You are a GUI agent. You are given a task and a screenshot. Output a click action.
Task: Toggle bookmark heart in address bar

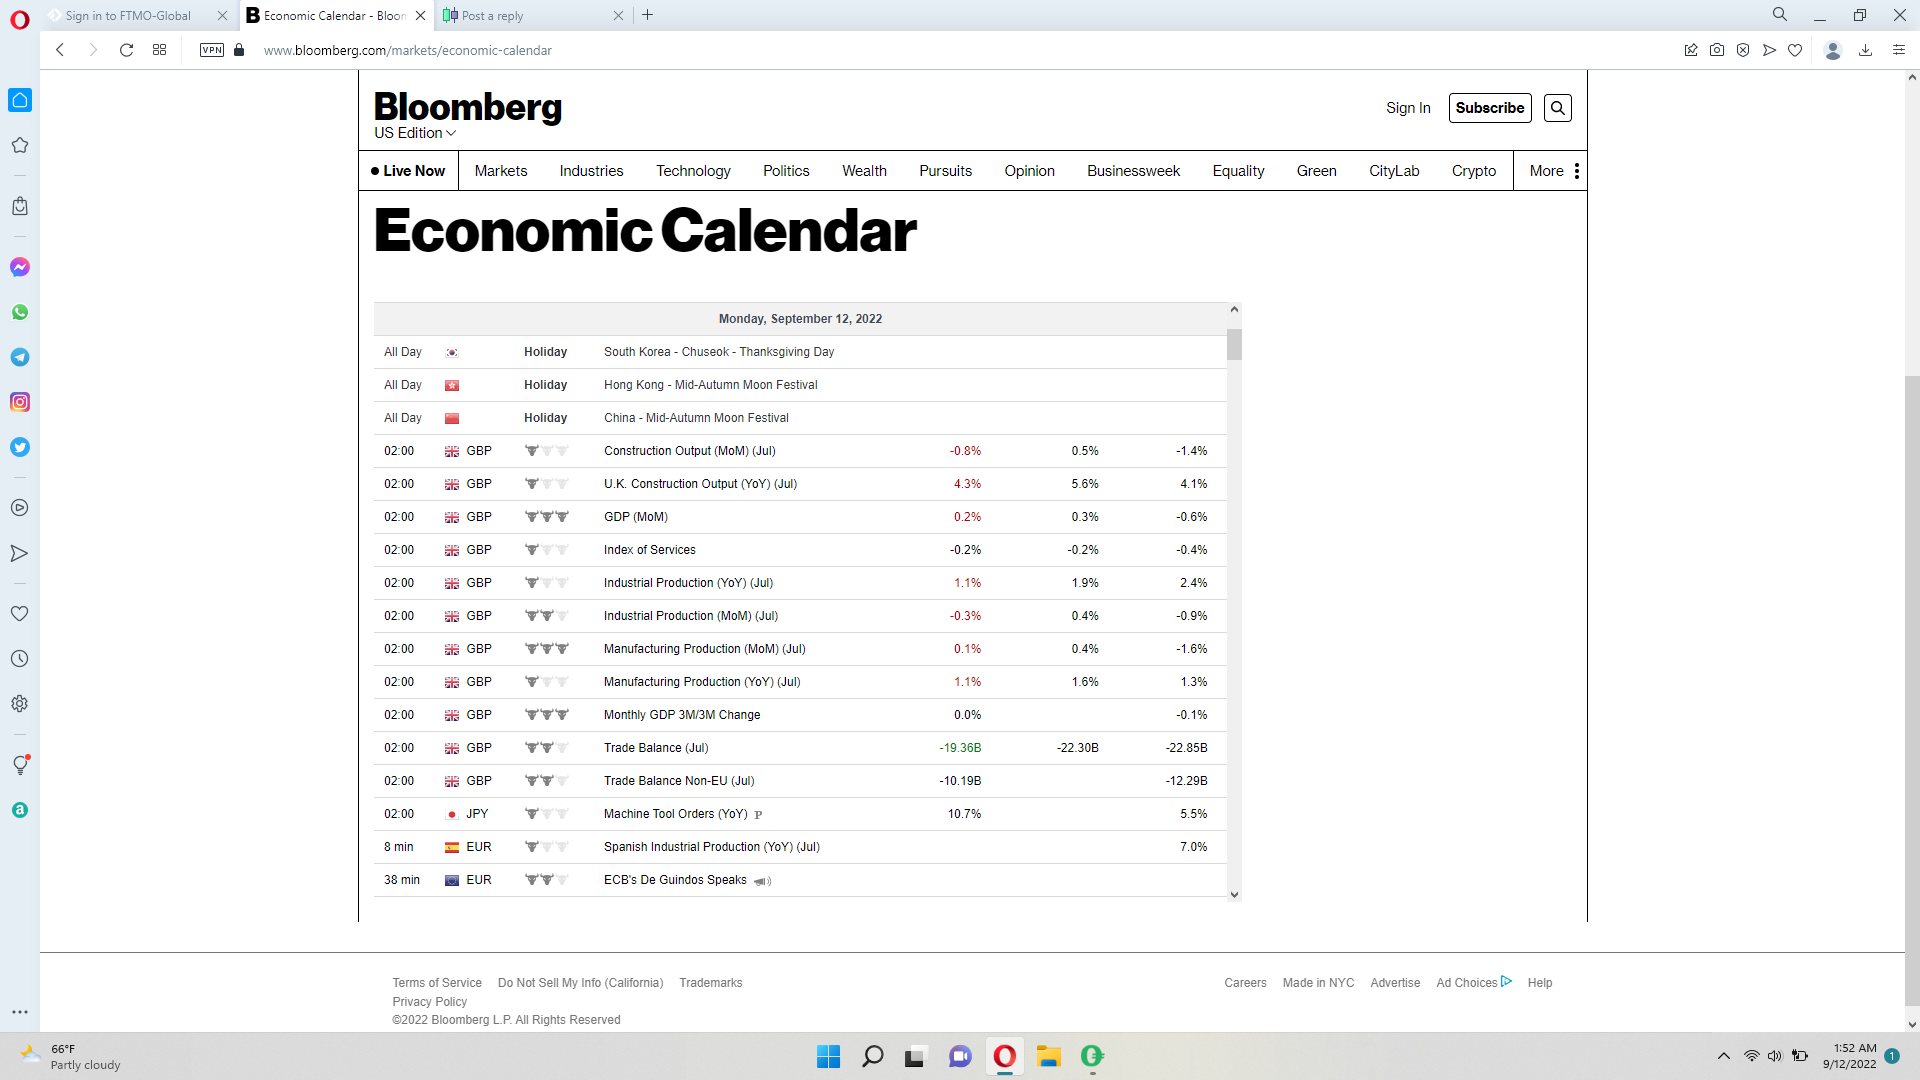coord(1795,50)
